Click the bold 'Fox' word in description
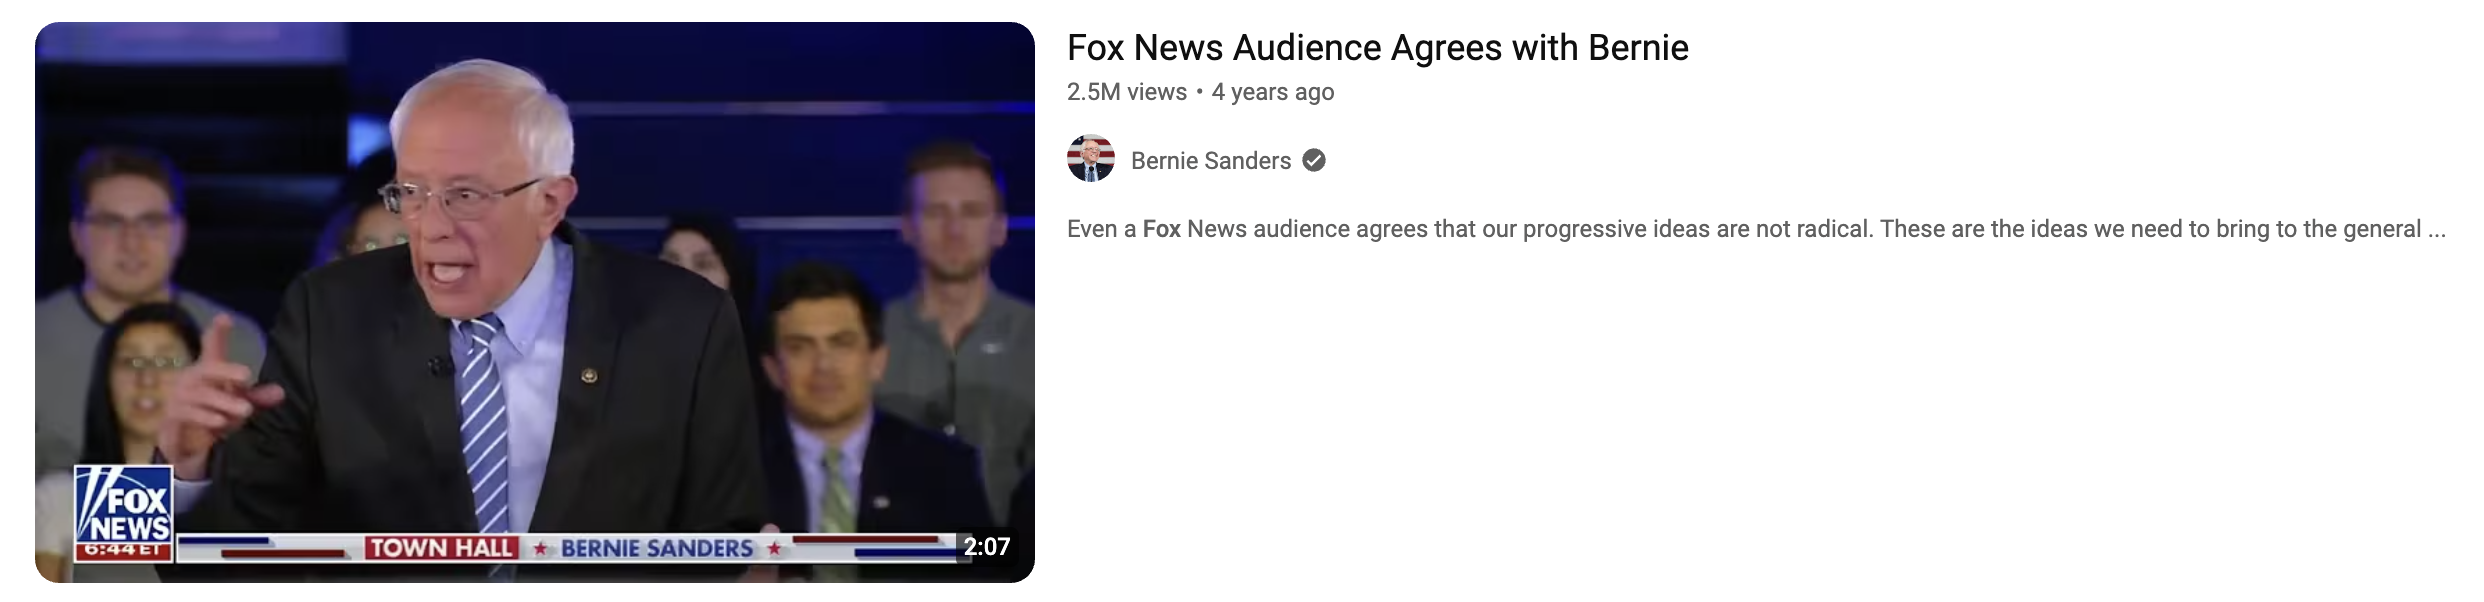Screen dimensions: 2484x602 pos(1162,229)
